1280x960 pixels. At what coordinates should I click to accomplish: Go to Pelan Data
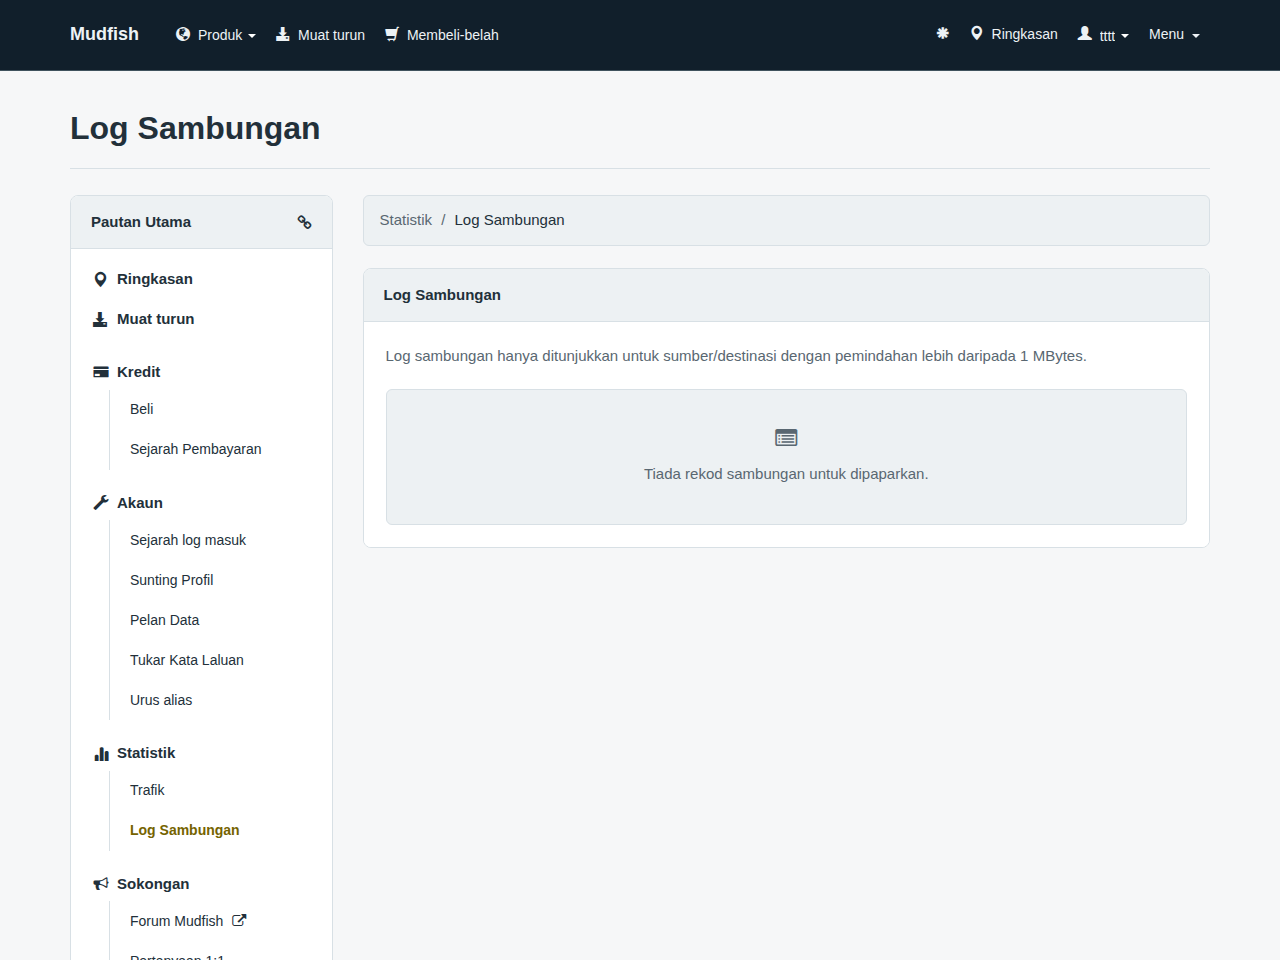165,620
